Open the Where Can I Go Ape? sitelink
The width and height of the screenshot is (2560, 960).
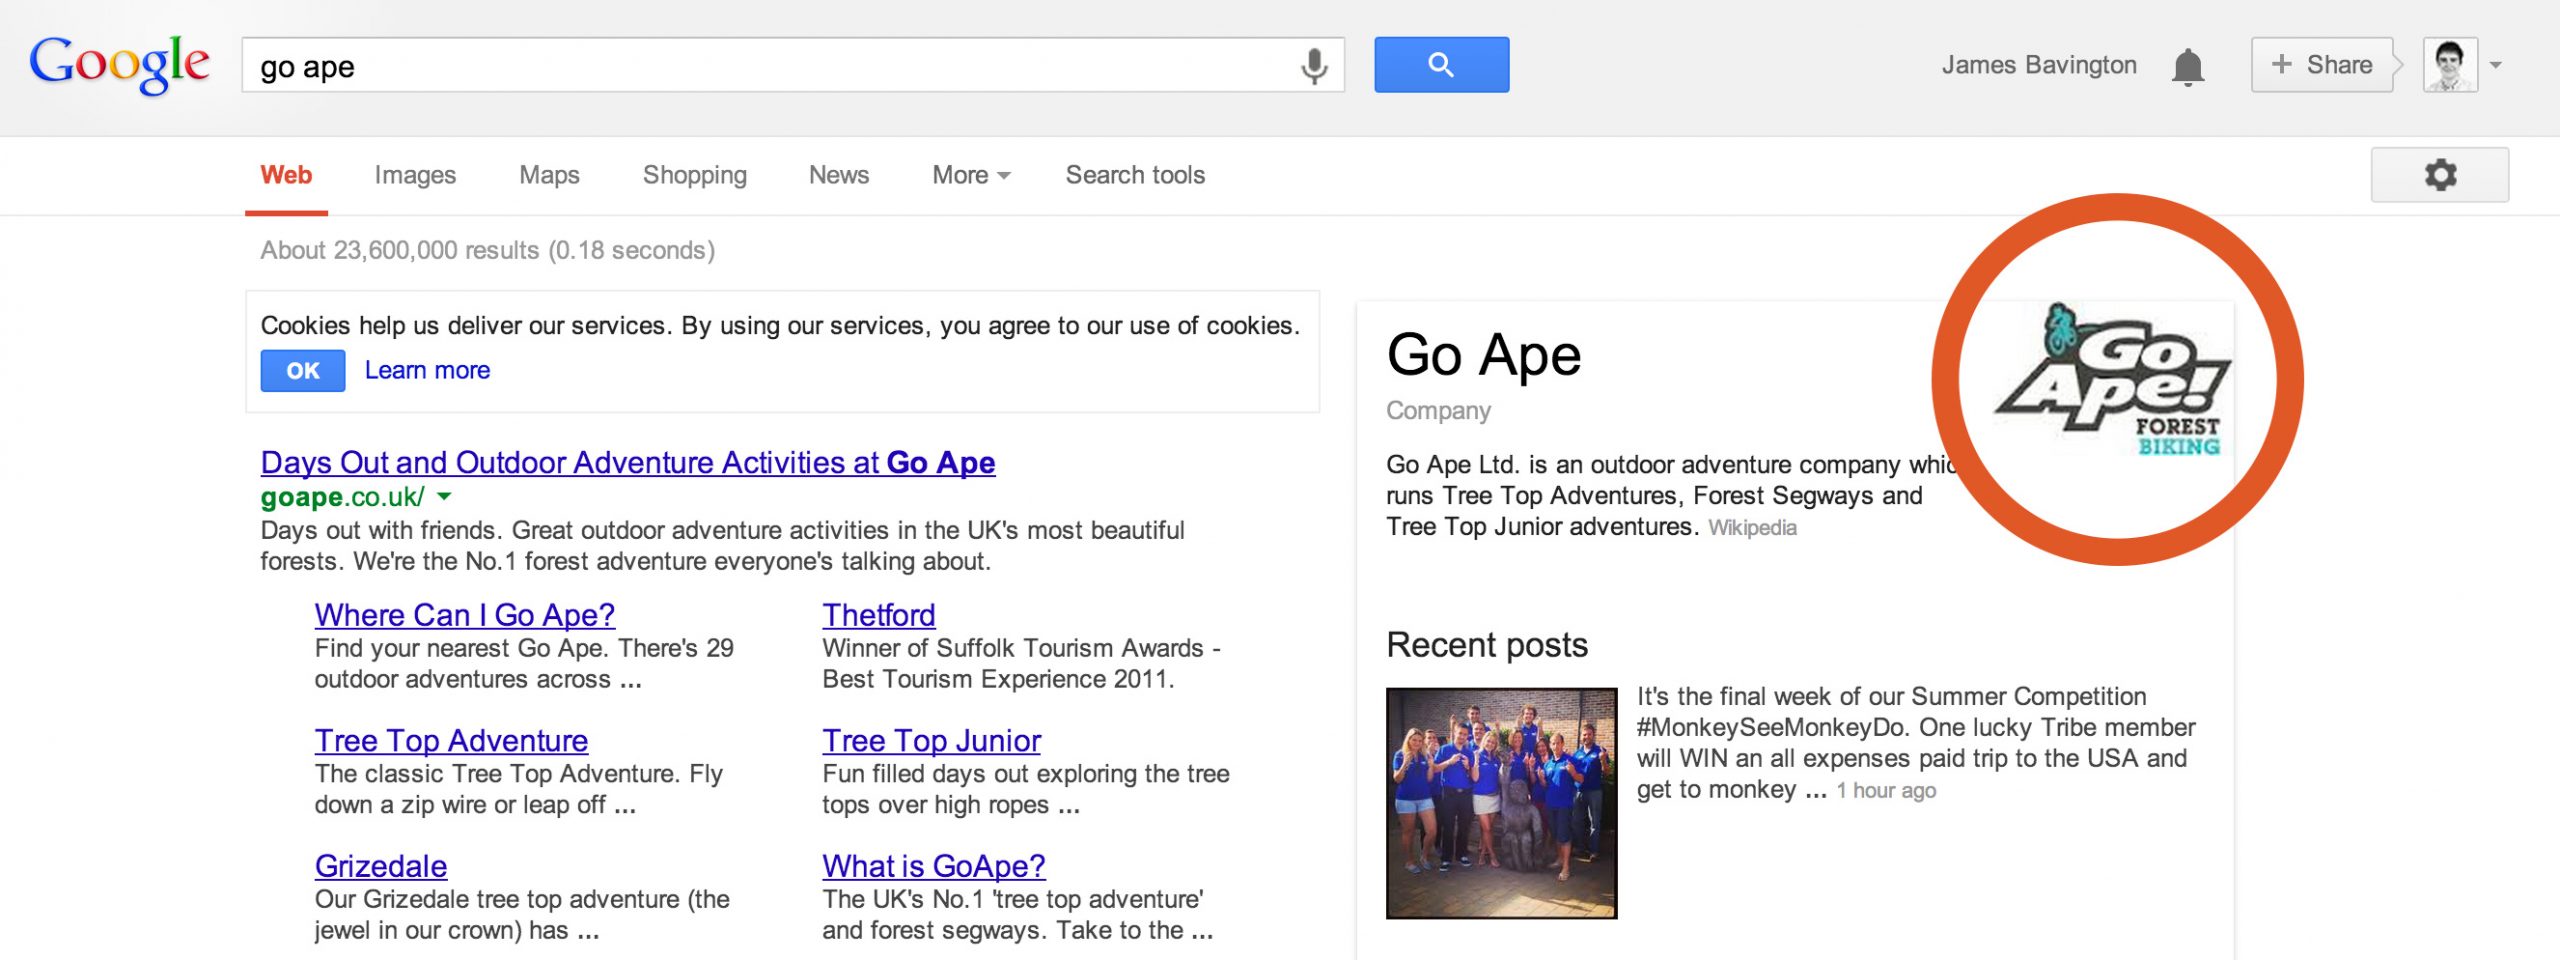tap(465, 615)
